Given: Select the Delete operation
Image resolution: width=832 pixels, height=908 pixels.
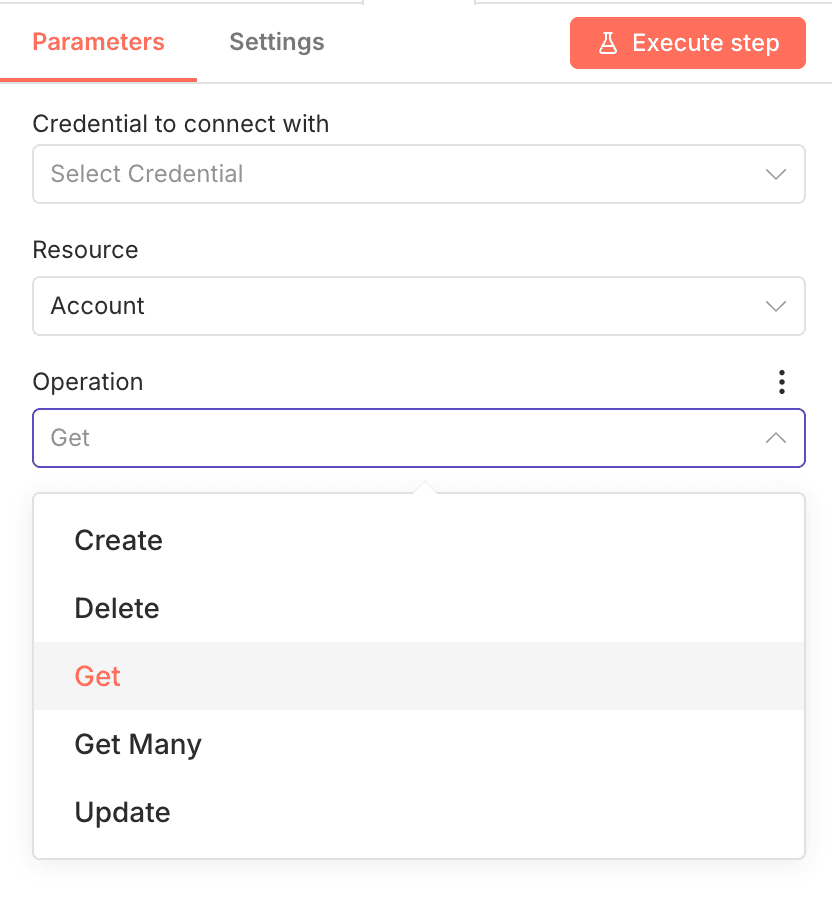Looking at the screenshot, I should [x=117, y=608].
